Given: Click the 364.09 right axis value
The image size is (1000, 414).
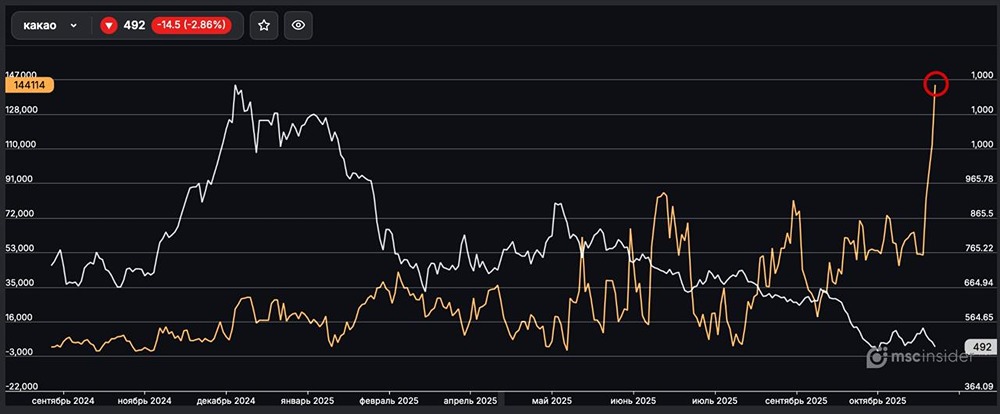Looking at the screenshot, I should tap(979, 386).
